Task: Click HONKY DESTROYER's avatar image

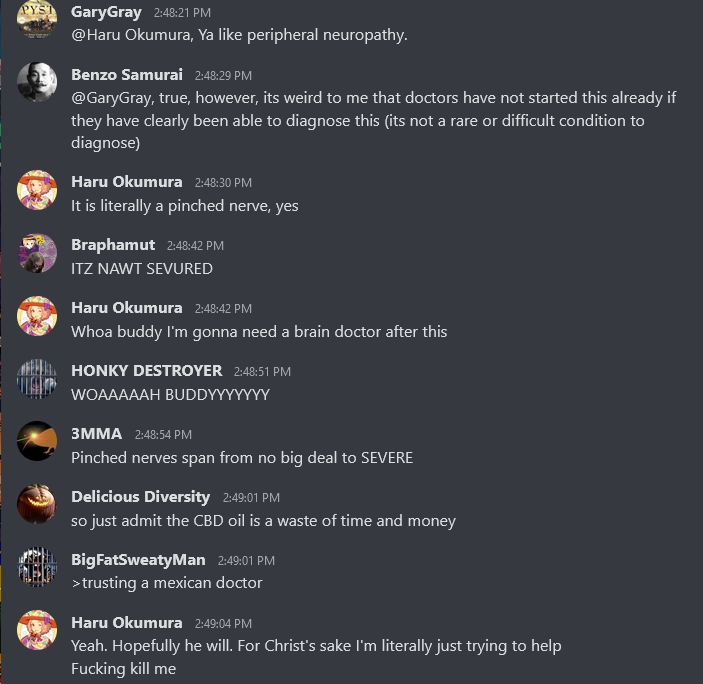Action: coord(37,378)
